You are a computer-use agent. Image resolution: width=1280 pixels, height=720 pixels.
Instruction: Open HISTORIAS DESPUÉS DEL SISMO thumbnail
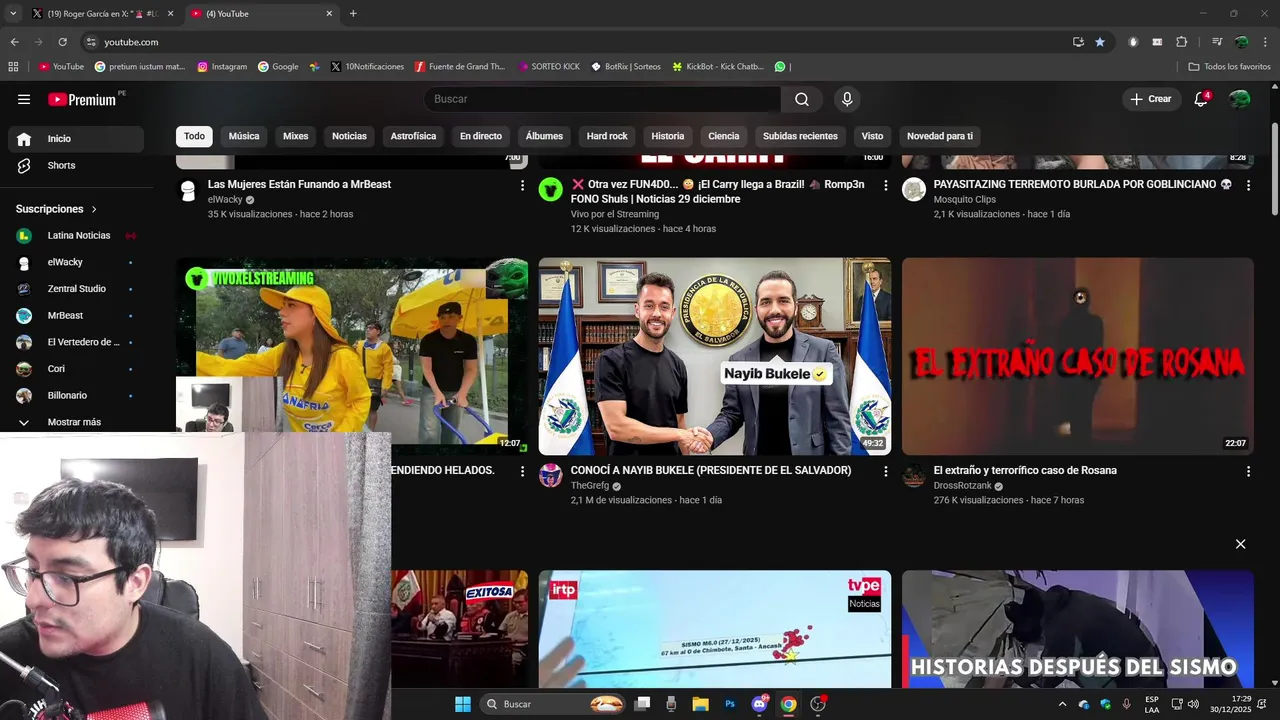tap(1077, 629)
